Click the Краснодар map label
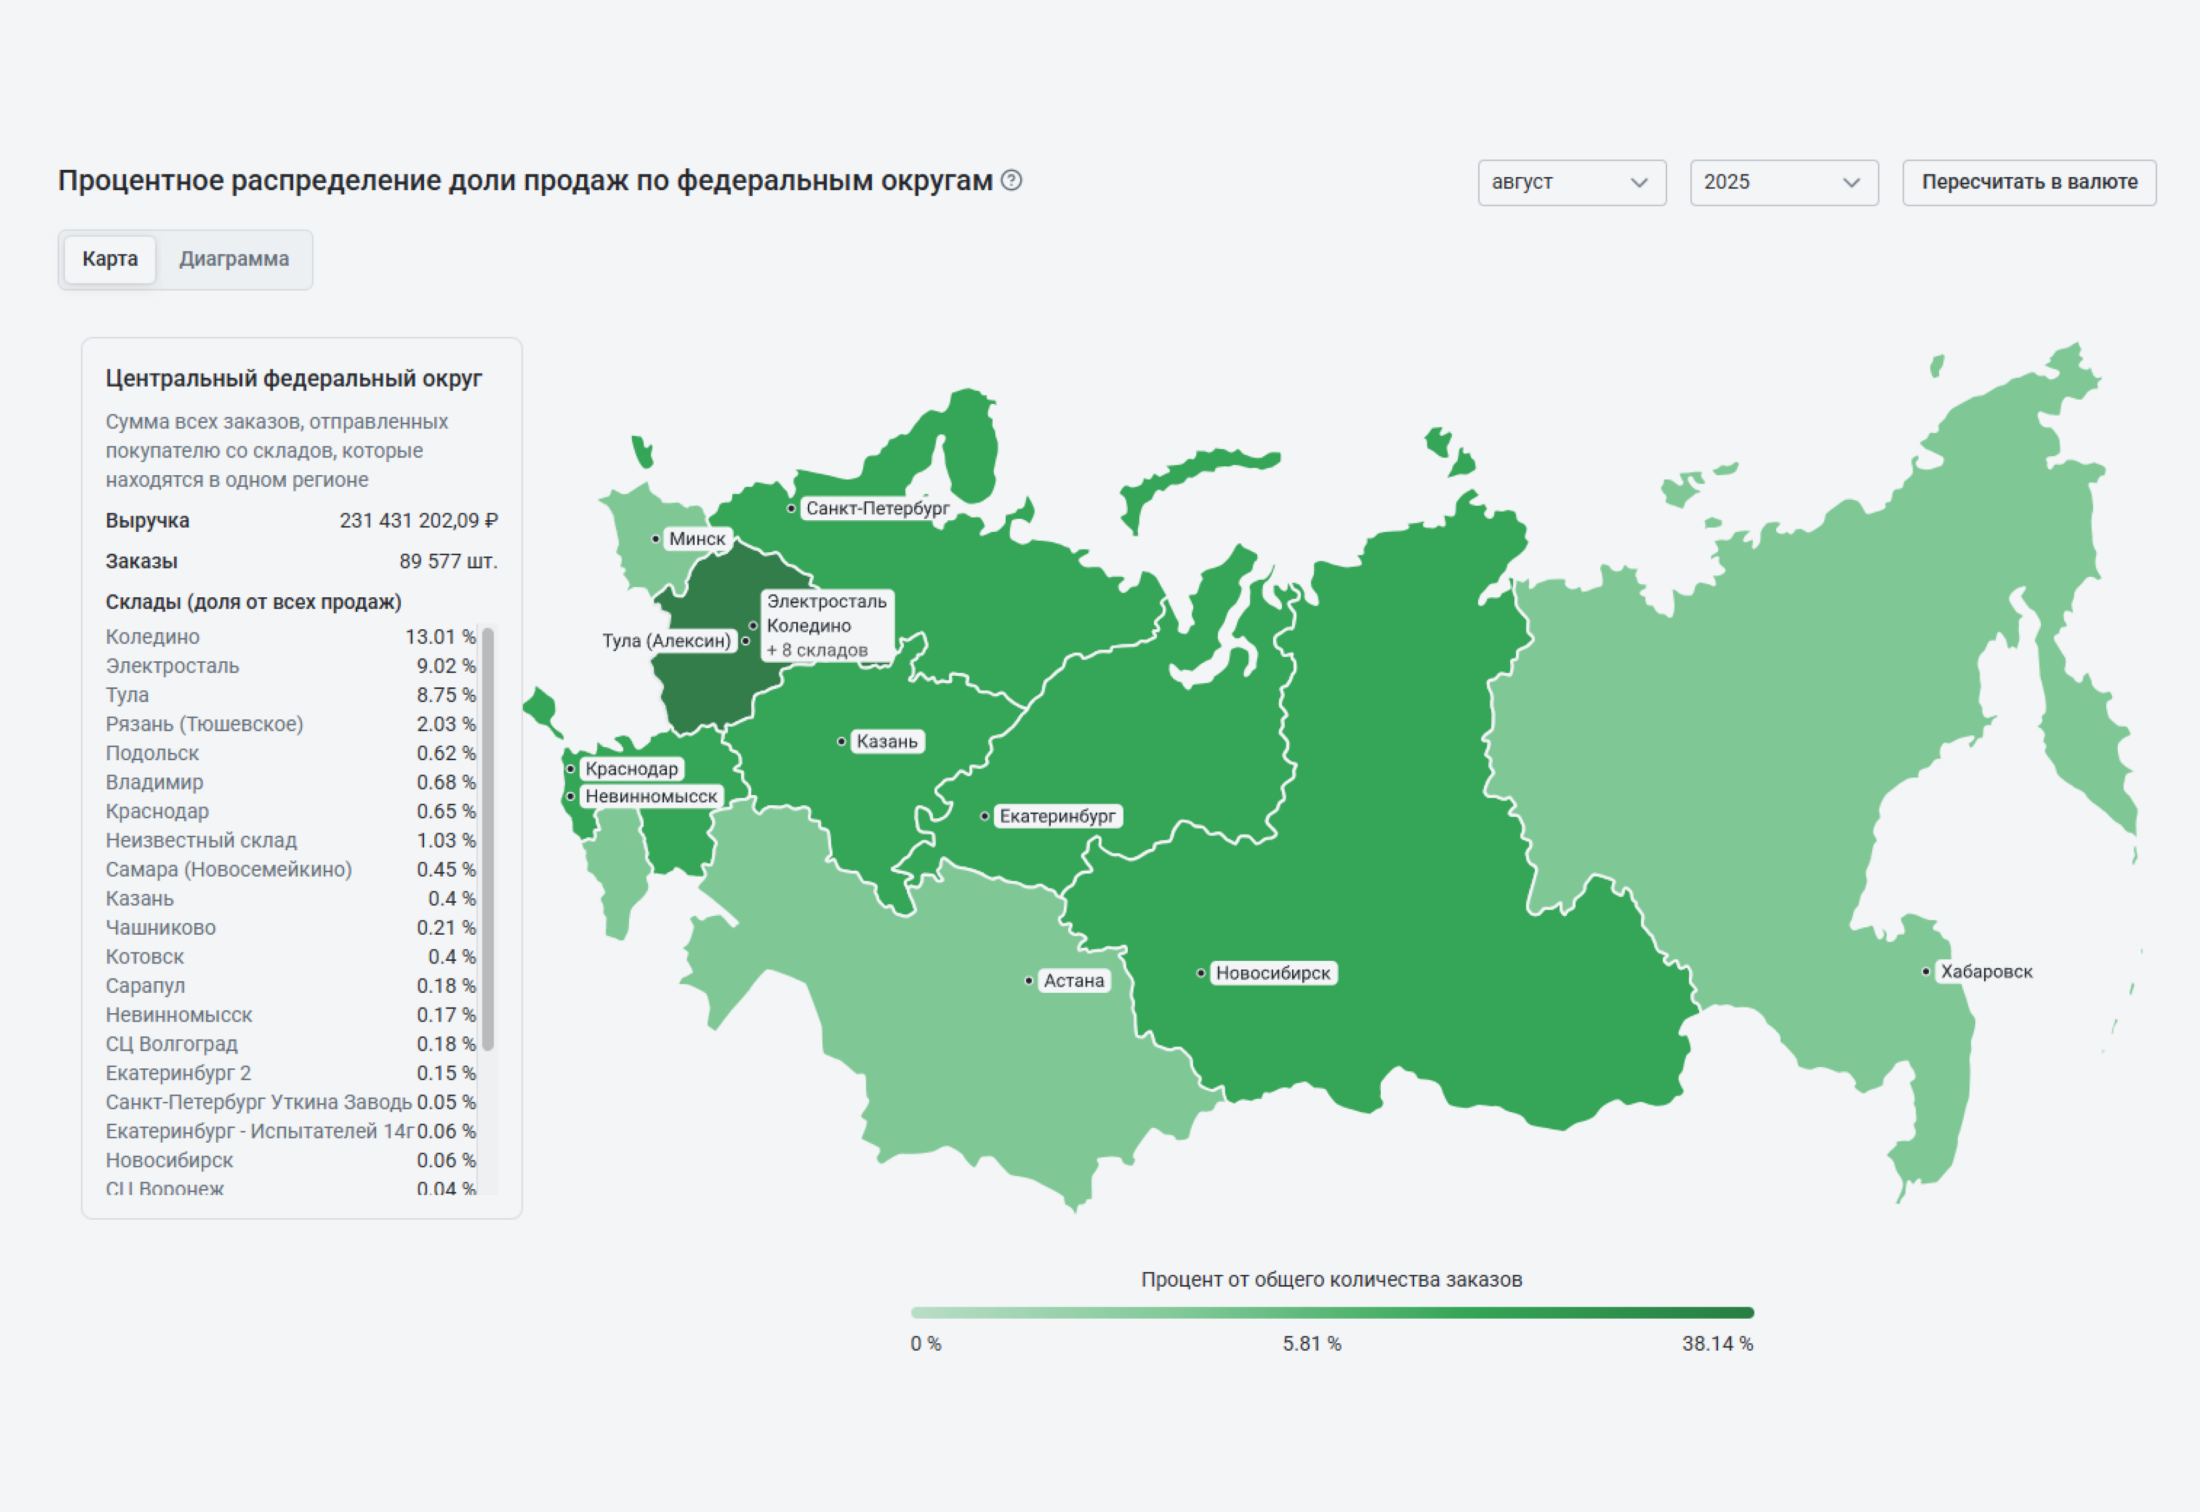The width and height of the screenshot is (2200, 1512). pos(633,768)
